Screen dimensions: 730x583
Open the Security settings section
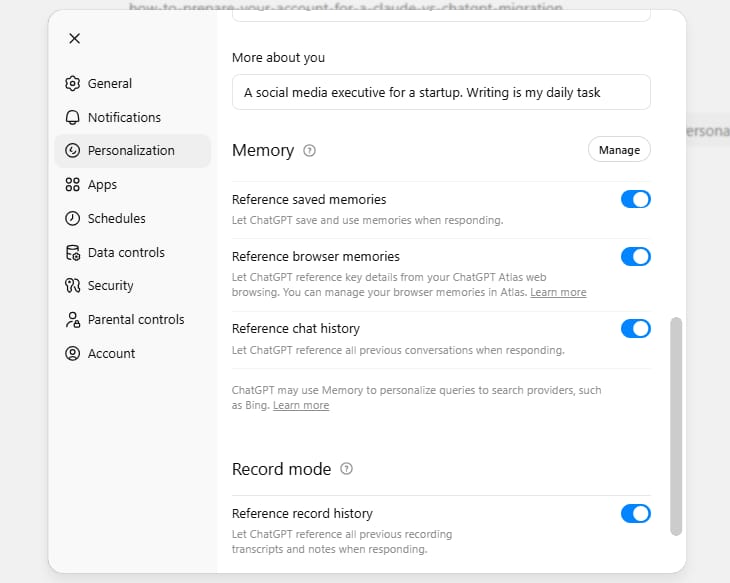coord(133,285)
